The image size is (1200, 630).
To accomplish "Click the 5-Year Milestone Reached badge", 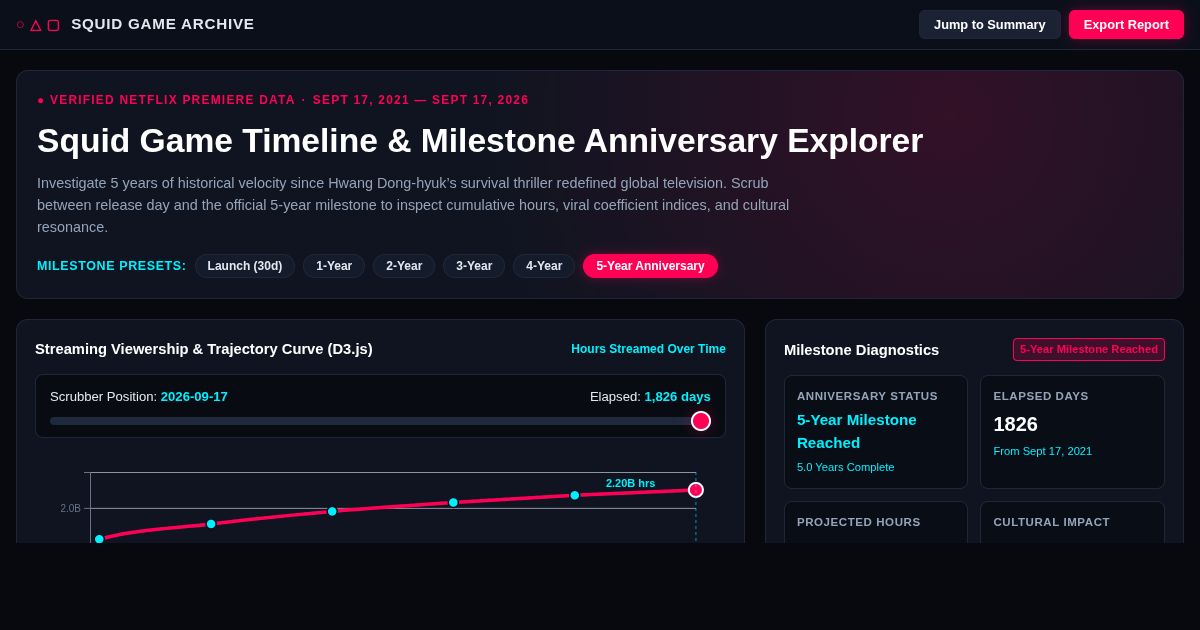I will click(1089, 349).
